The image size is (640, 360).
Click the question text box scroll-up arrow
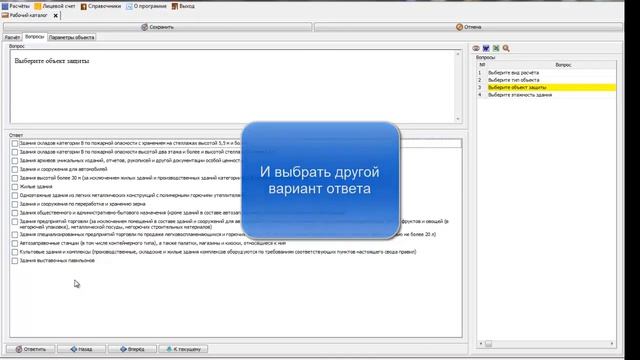click(x=458, y=54)
